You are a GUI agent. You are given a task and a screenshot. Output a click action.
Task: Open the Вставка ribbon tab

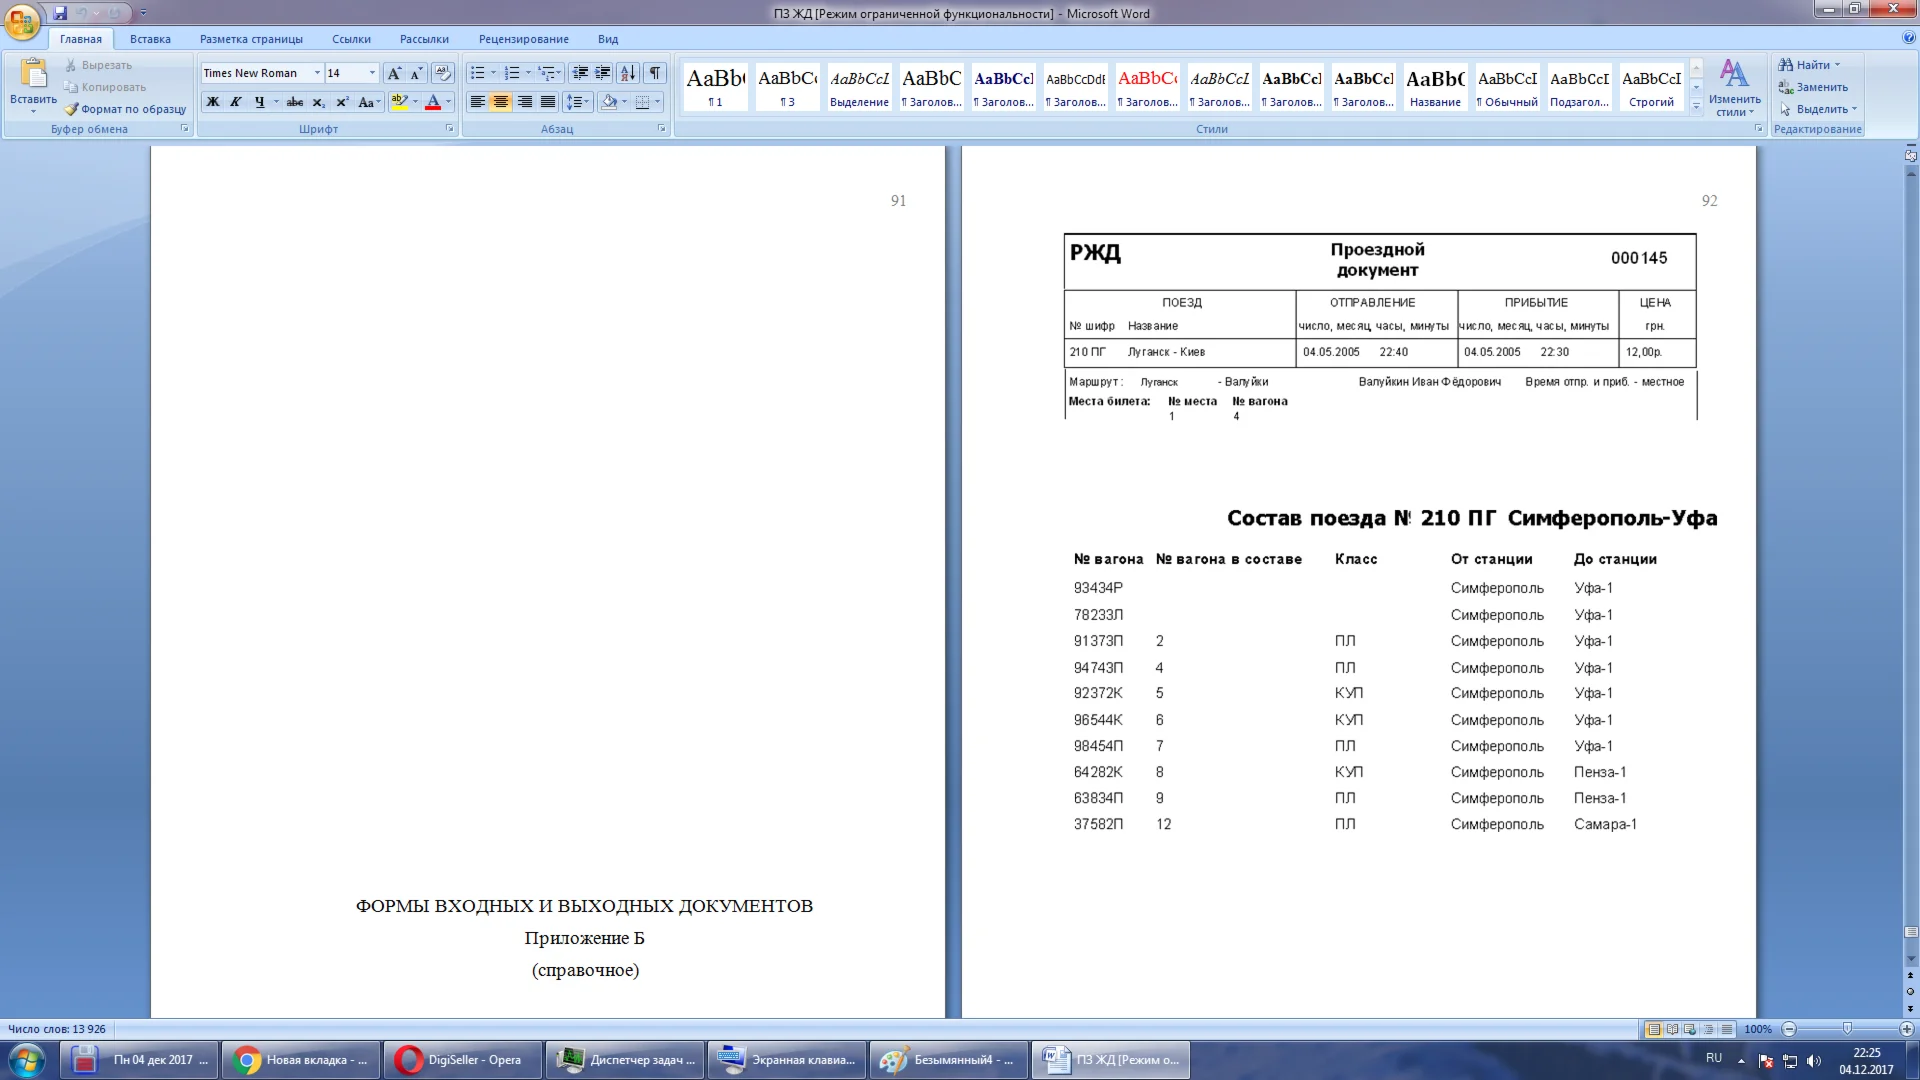pos(150,39)
